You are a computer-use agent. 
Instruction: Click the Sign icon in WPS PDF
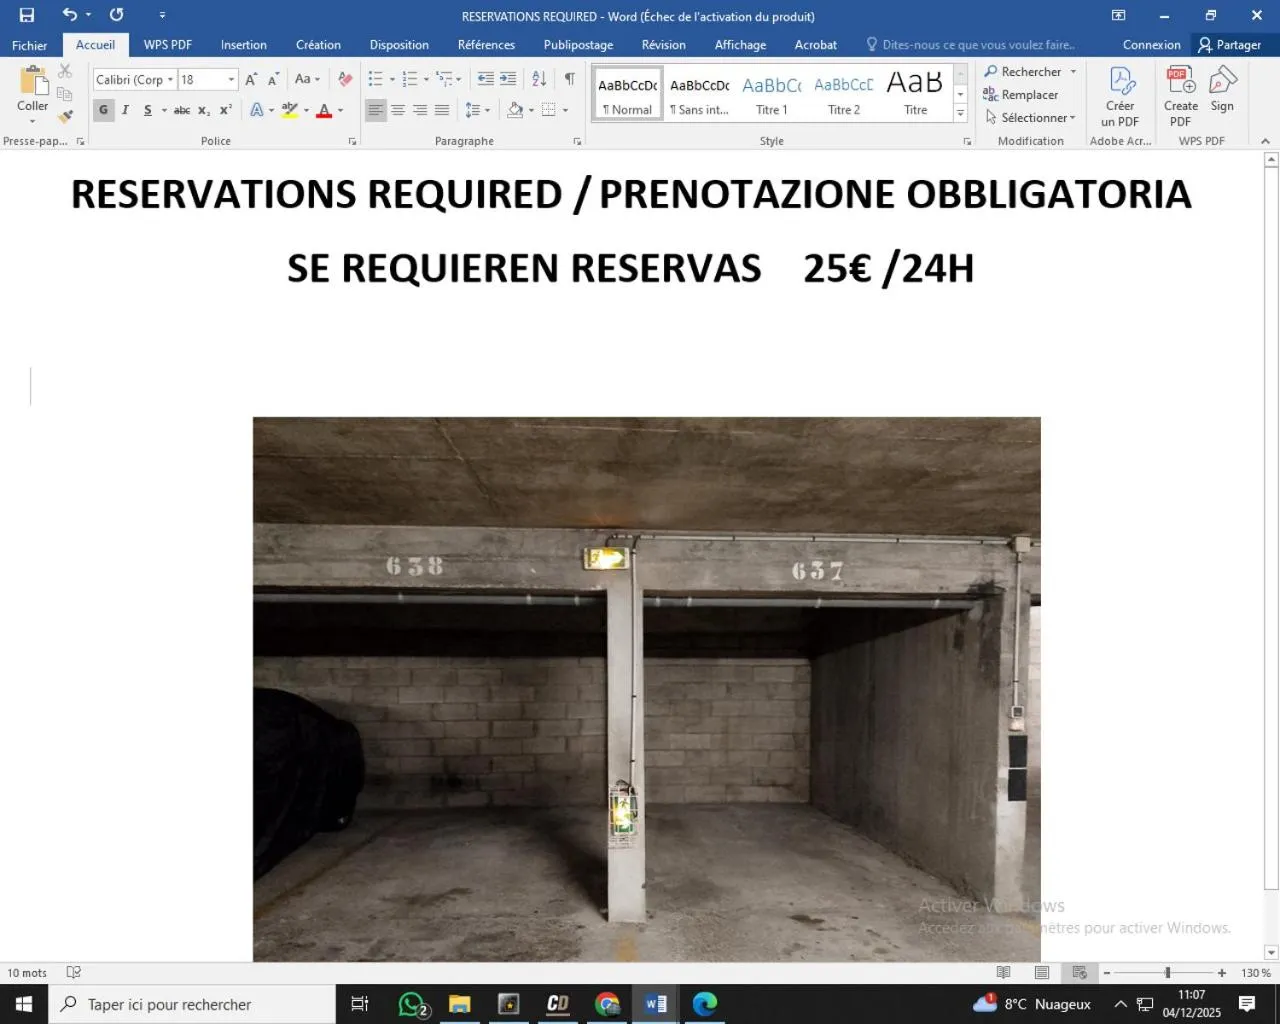click(1222, 90)
